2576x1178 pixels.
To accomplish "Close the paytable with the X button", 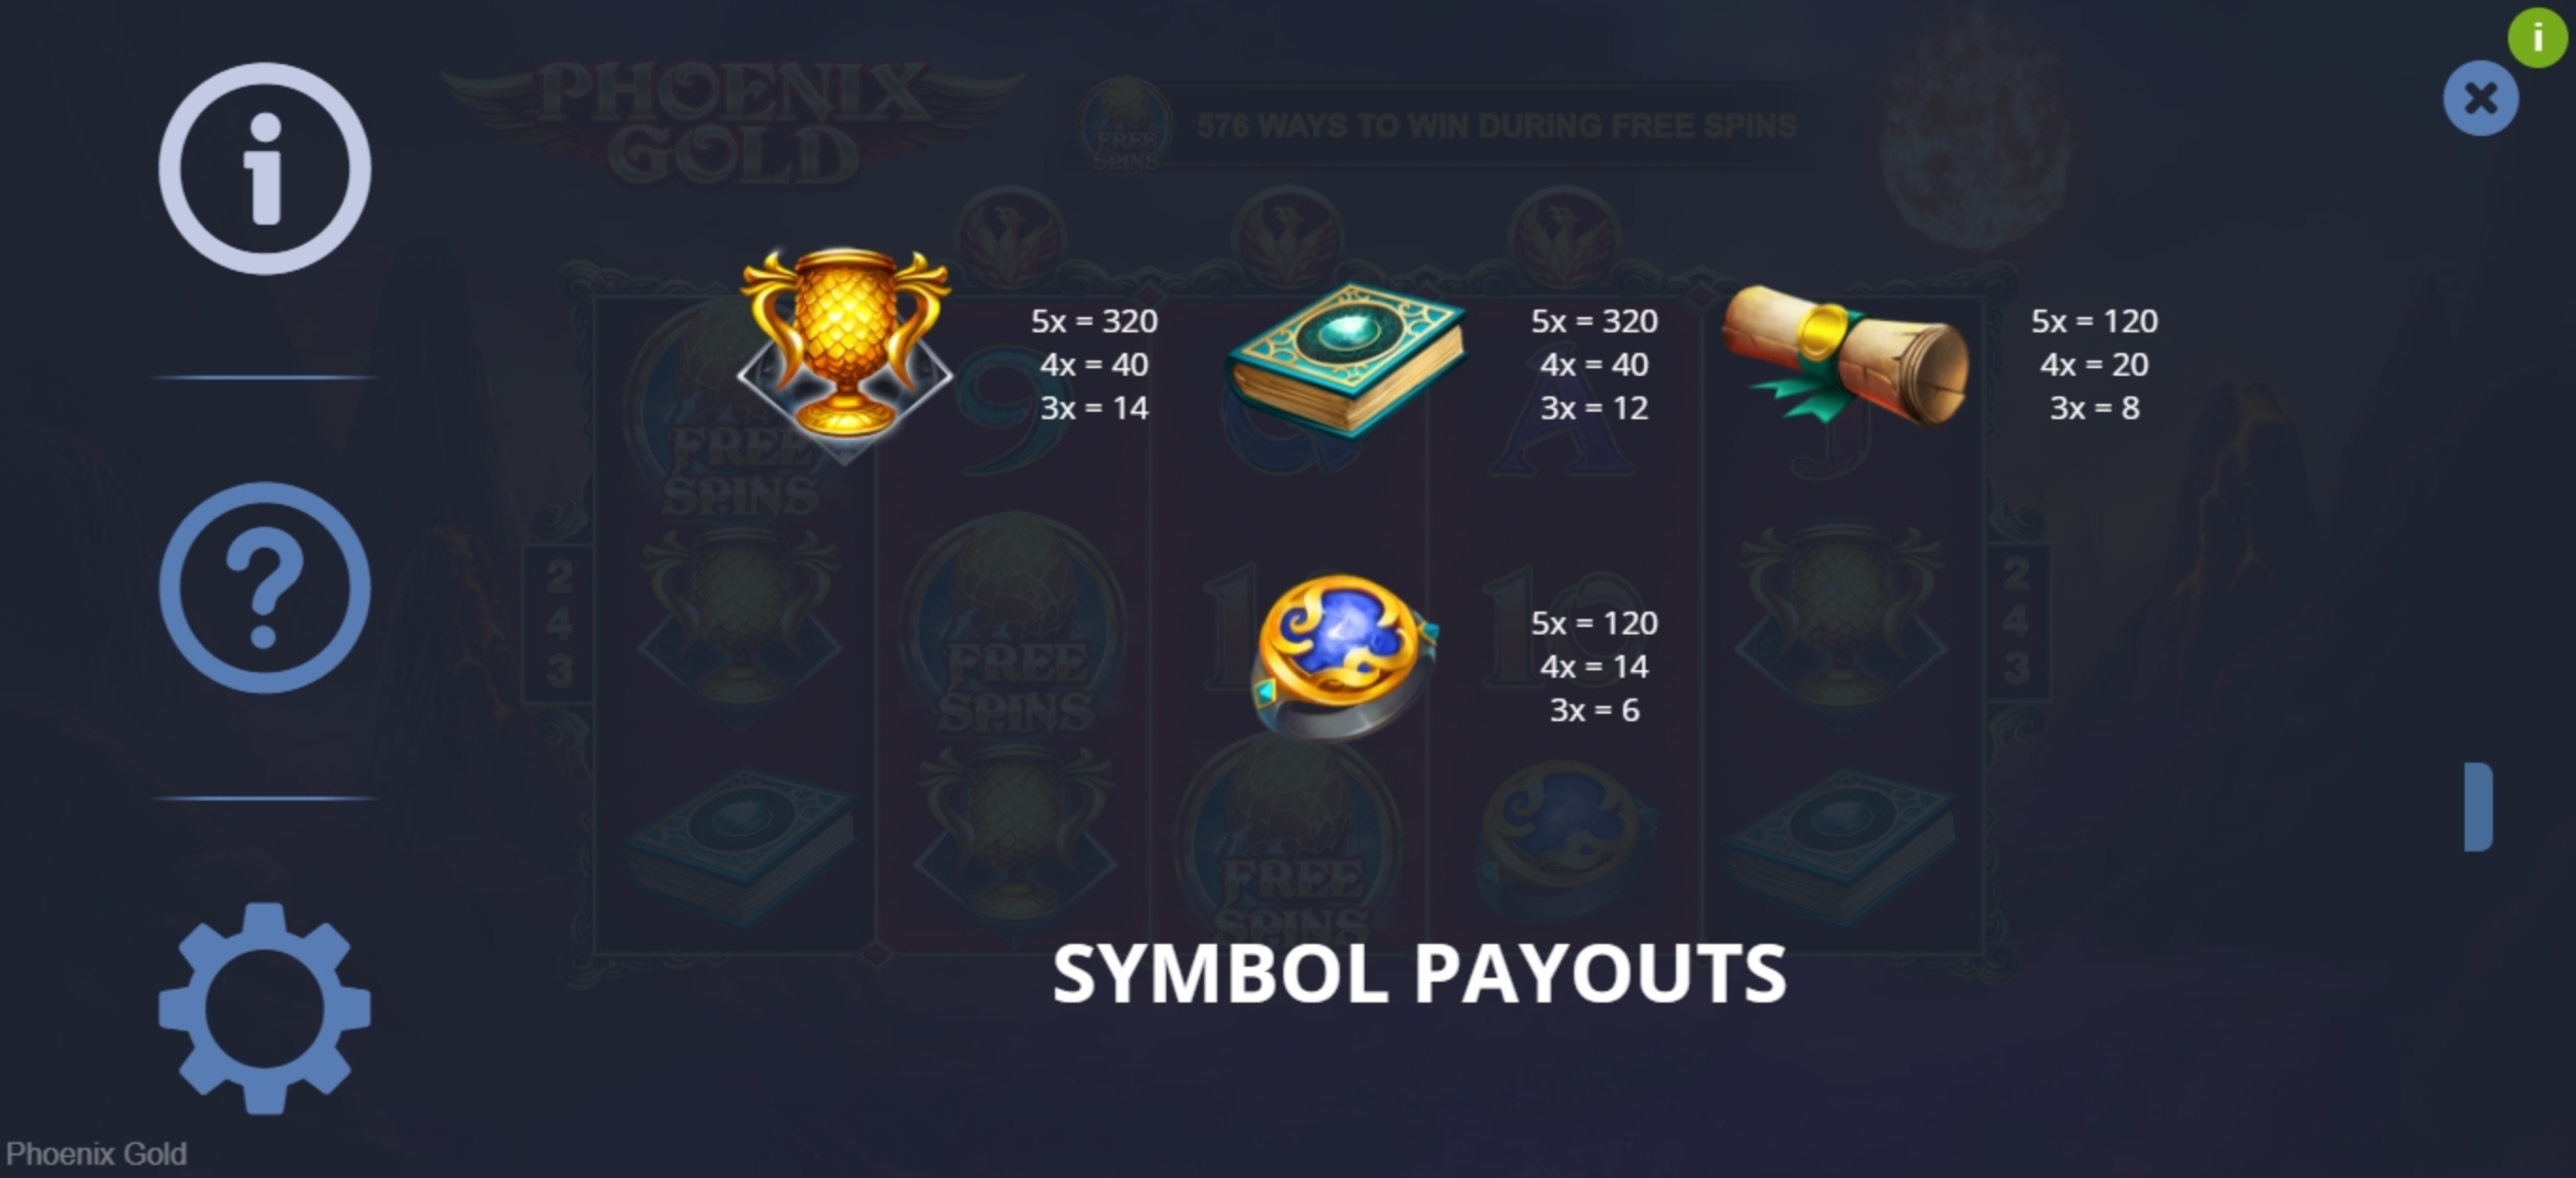I will click(2480, 98).
